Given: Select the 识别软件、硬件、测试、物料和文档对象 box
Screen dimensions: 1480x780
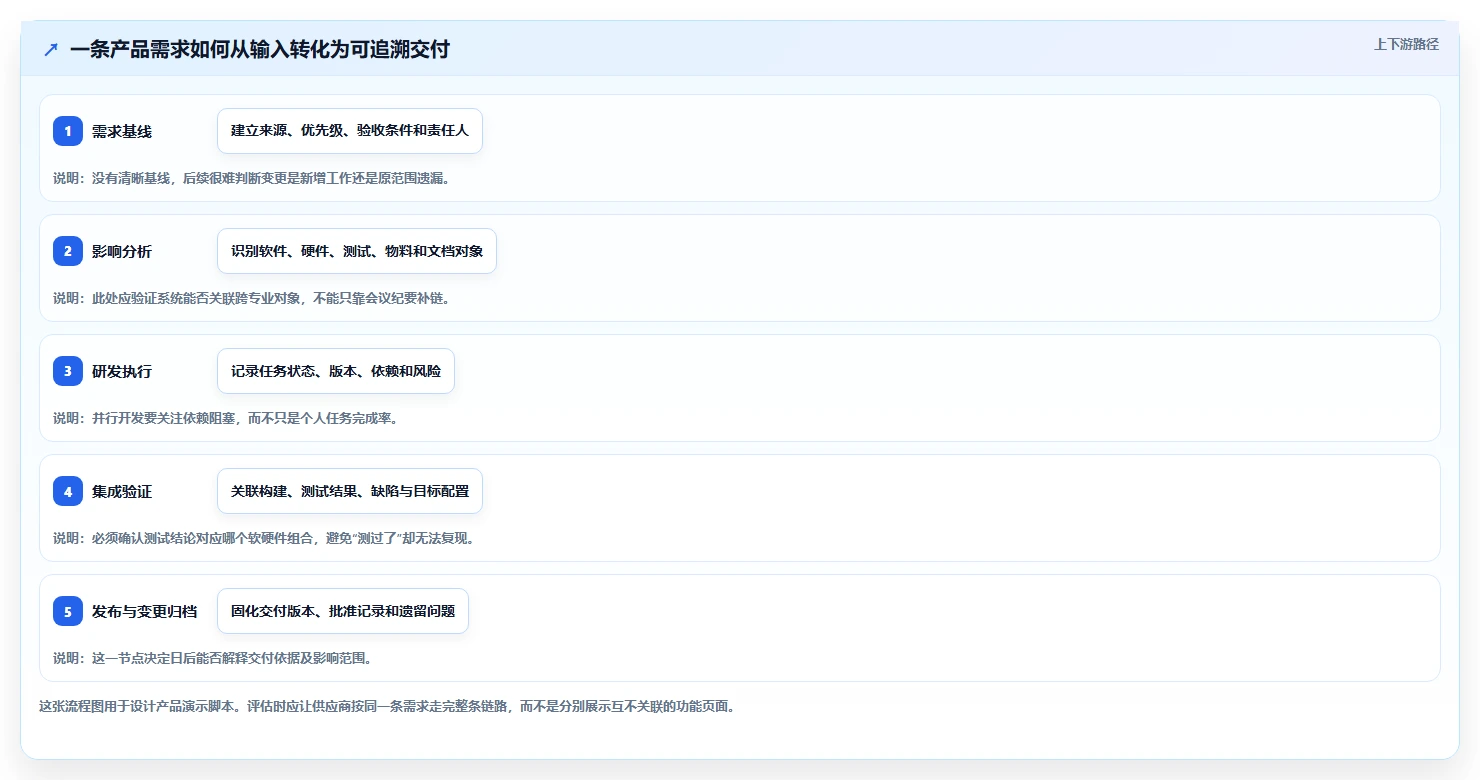Looking at the screenshot, I should click(x=357, y=251).
